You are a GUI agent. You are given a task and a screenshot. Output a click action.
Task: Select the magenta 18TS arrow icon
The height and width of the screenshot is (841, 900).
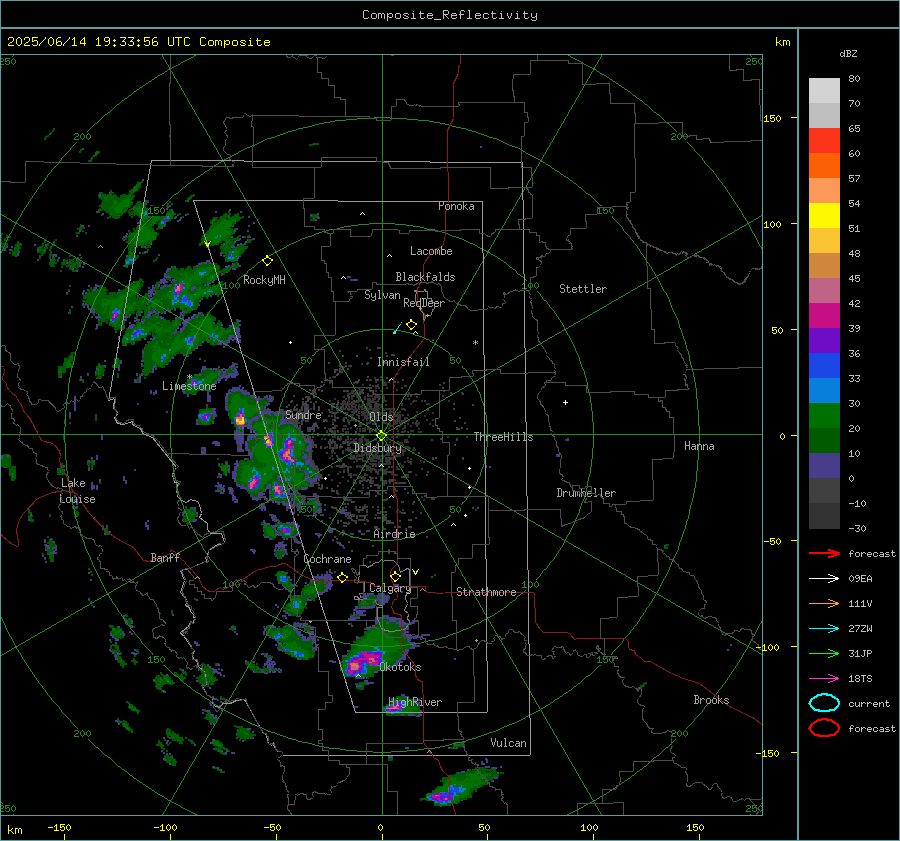pyautogui.click(x=824, y=679)
